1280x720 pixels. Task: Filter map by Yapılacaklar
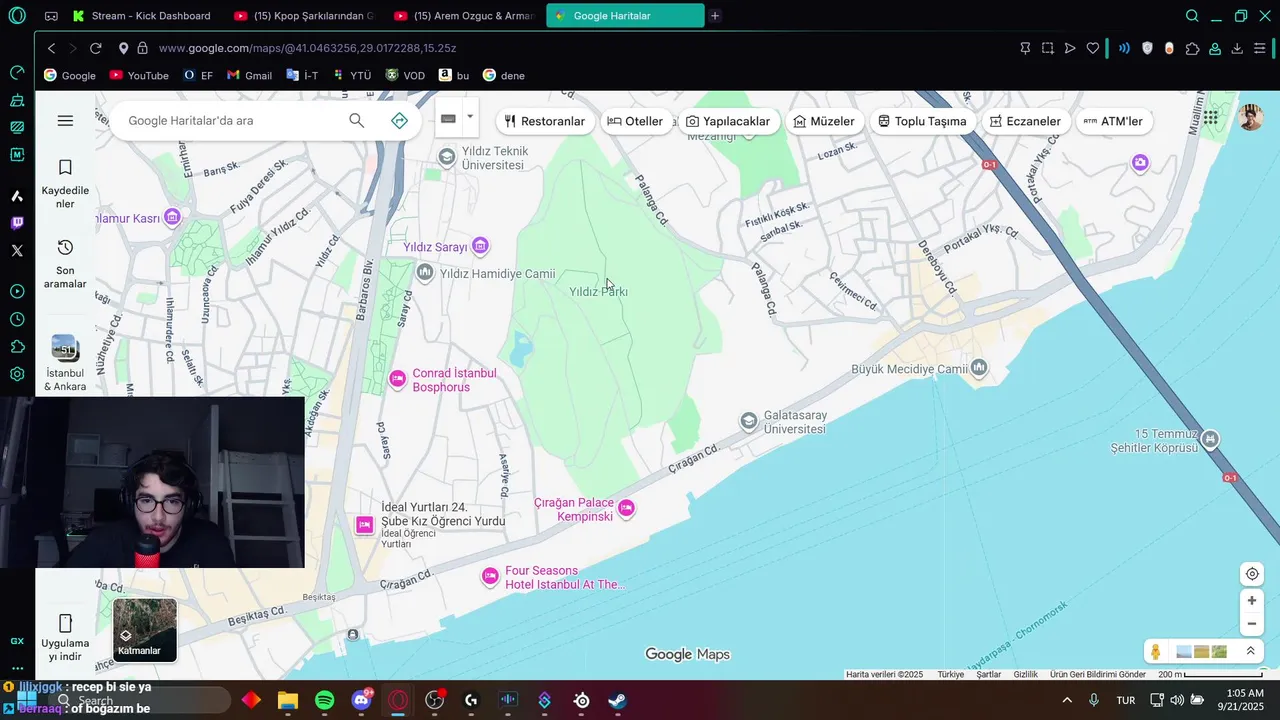[728, 121]
